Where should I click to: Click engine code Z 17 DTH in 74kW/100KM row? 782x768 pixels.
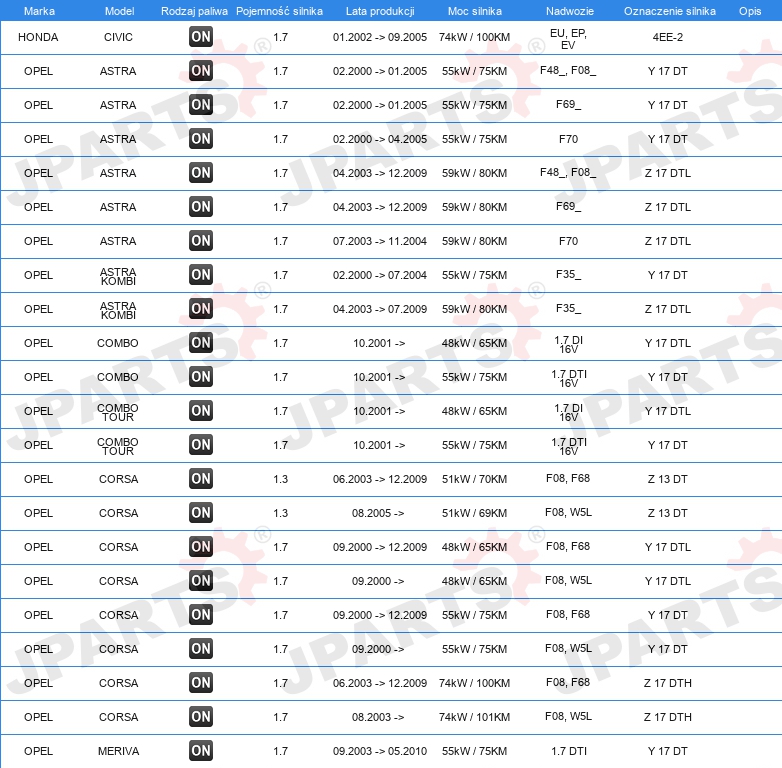click(x=668, y=683)
